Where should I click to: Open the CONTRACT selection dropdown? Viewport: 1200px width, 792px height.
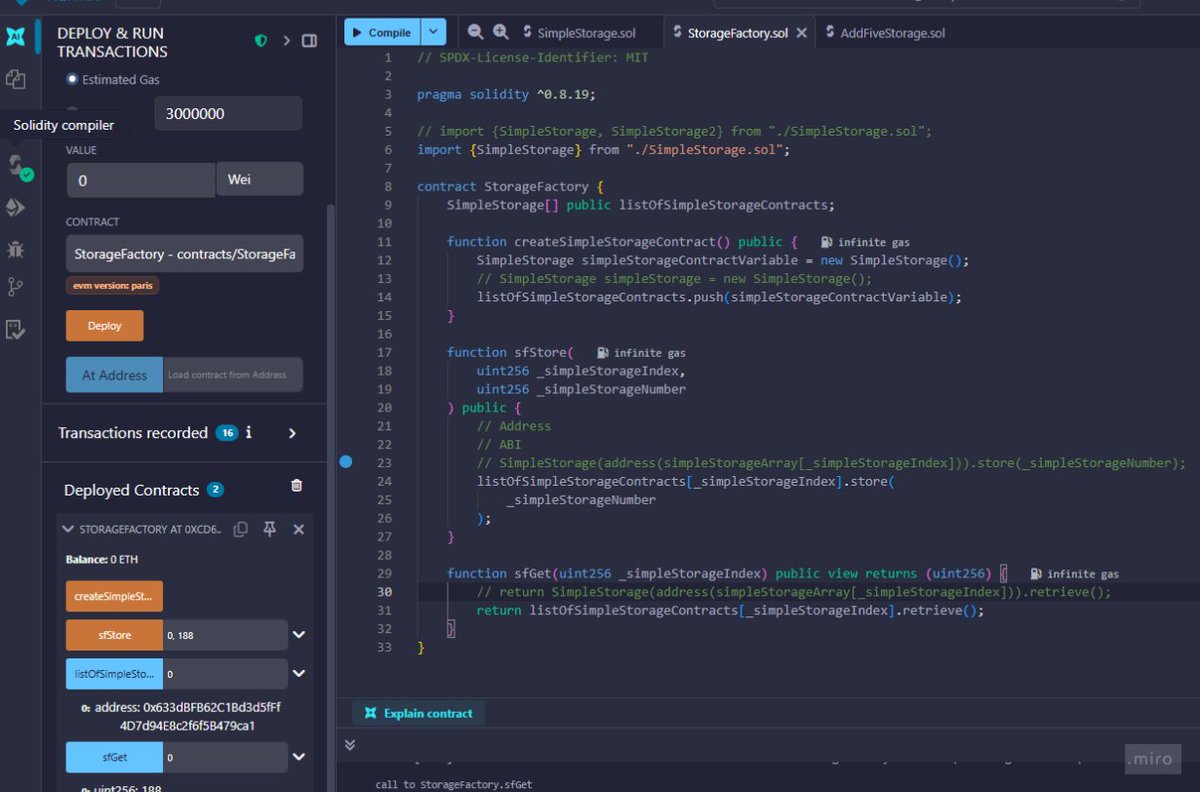click(x=184, y=253)
